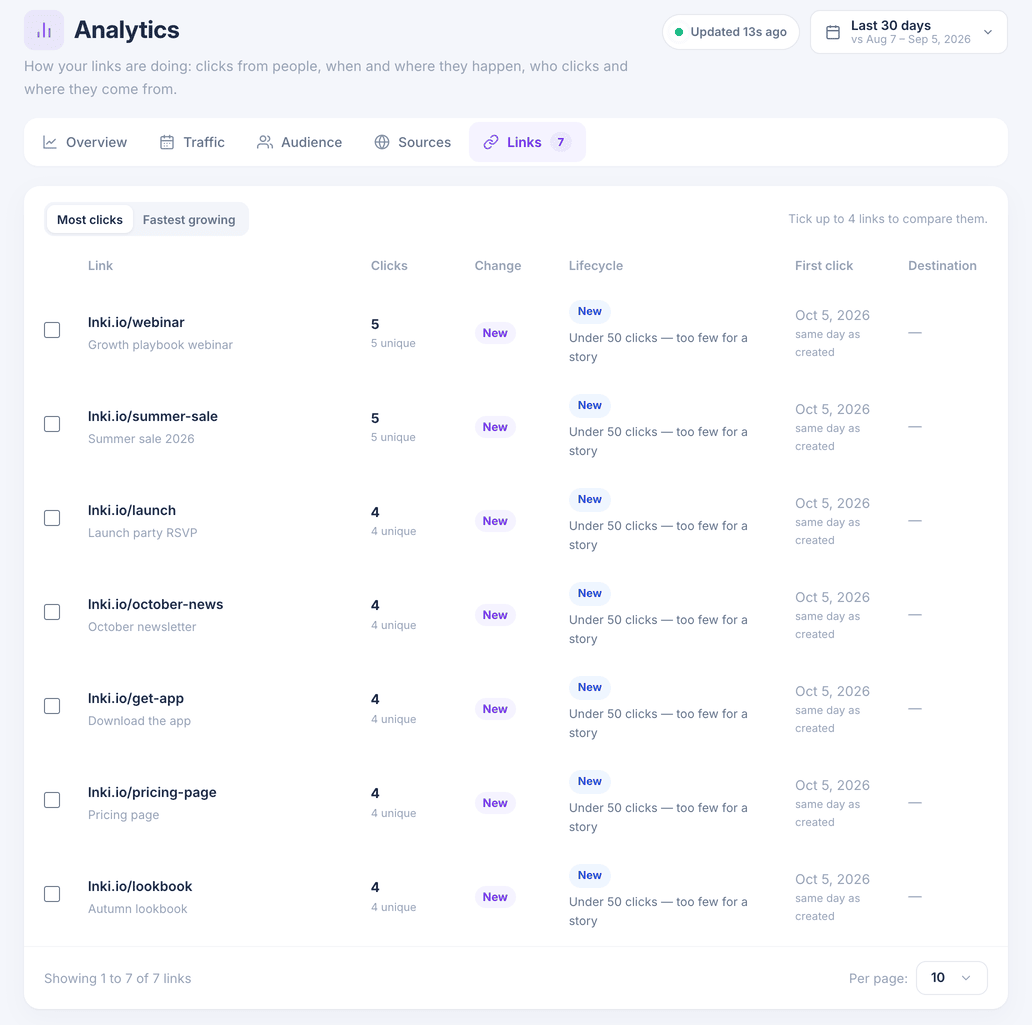Open the lnki.io/launch link
This screenshot has height=1025, width=1032.
pyautogui.click(x=132, y=510)
